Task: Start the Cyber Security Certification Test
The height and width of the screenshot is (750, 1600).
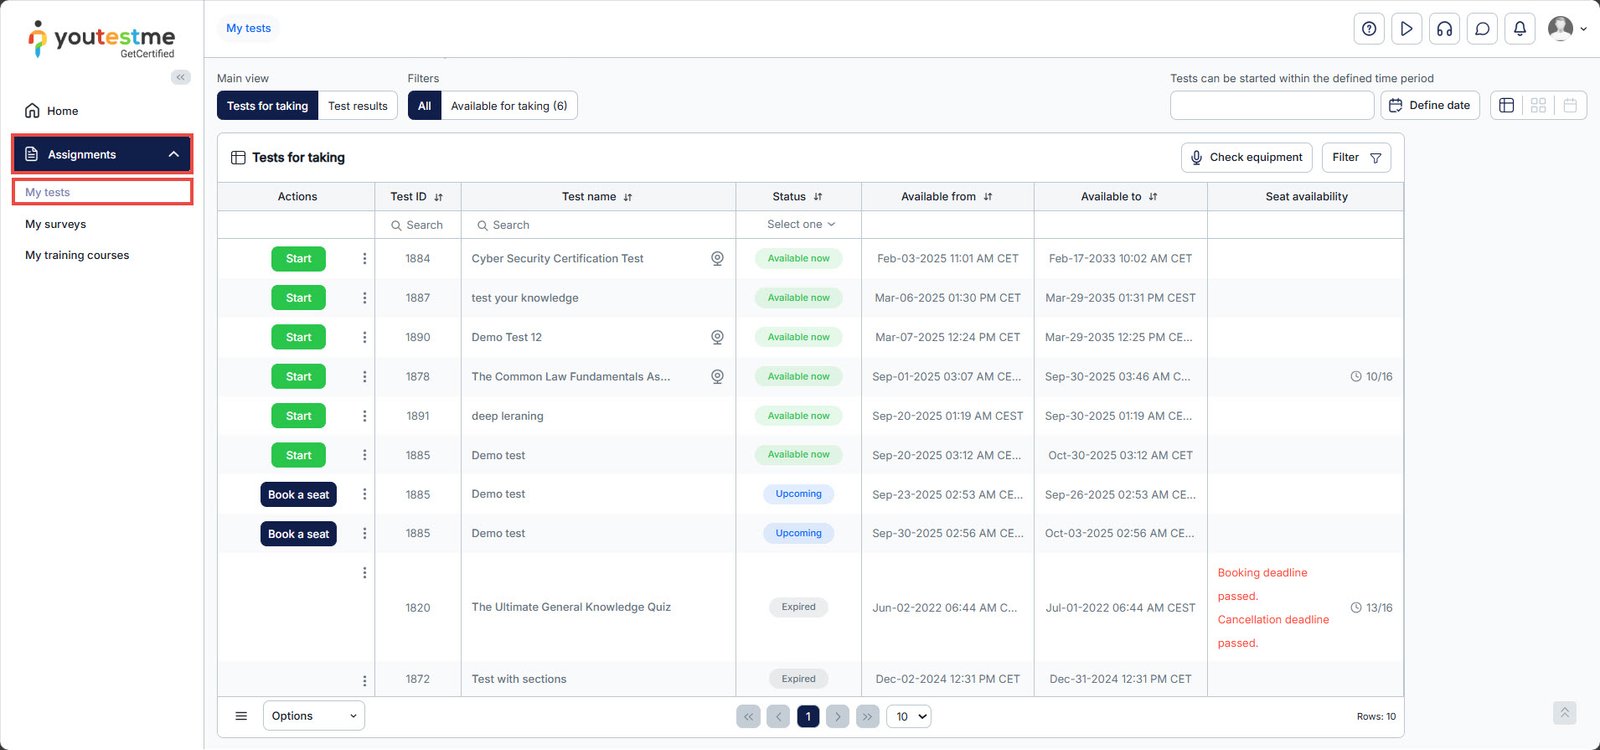Action: point(298,258)
